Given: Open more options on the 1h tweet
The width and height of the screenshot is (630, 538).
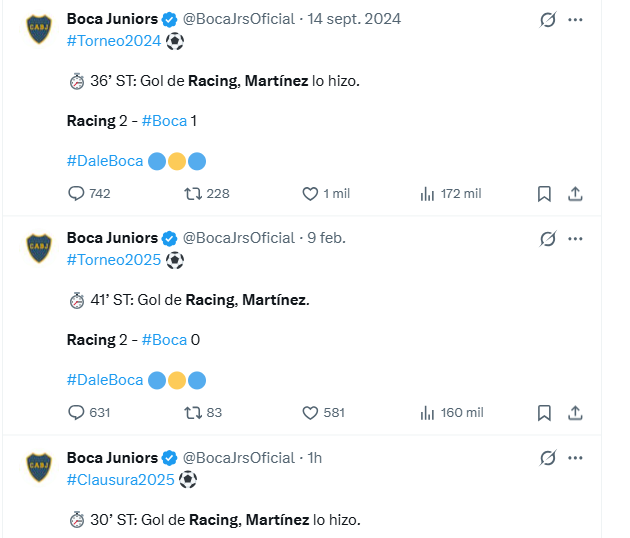Looking at the screenshot, I should [x=575, y=457].
